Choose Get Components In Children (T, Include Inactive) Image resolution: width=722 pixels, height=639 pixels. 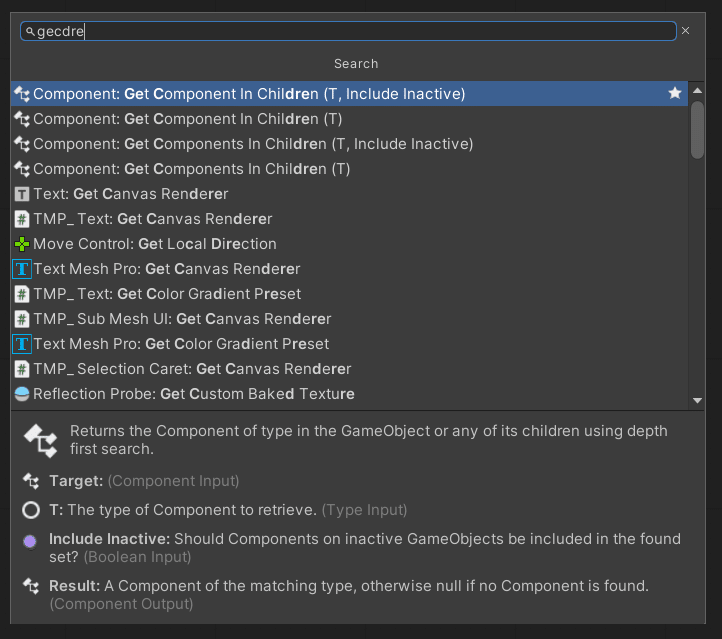point(253,144)
